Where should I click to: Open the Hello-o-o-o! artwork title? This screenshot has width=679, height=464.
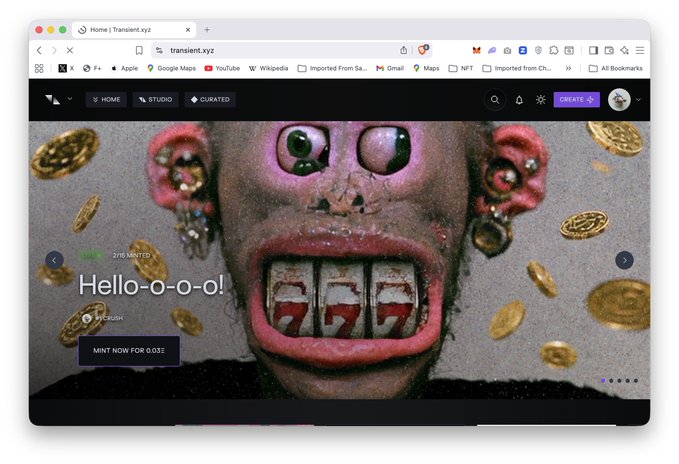[x=151, y=286]
